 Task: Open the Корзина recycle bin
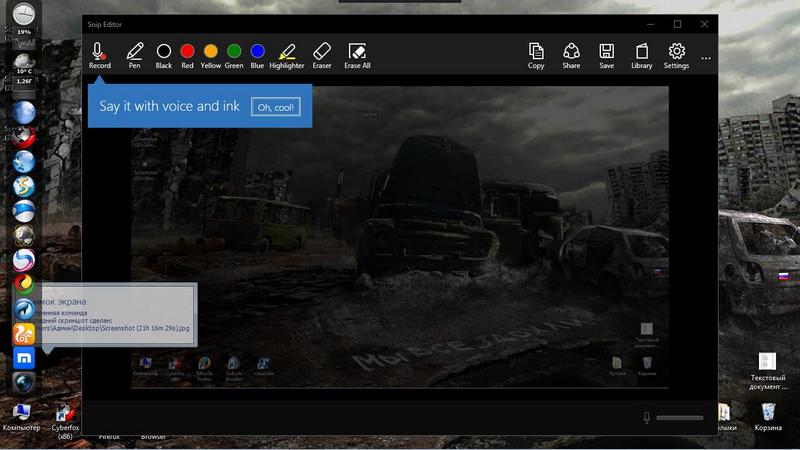click(x=768, y=417)
